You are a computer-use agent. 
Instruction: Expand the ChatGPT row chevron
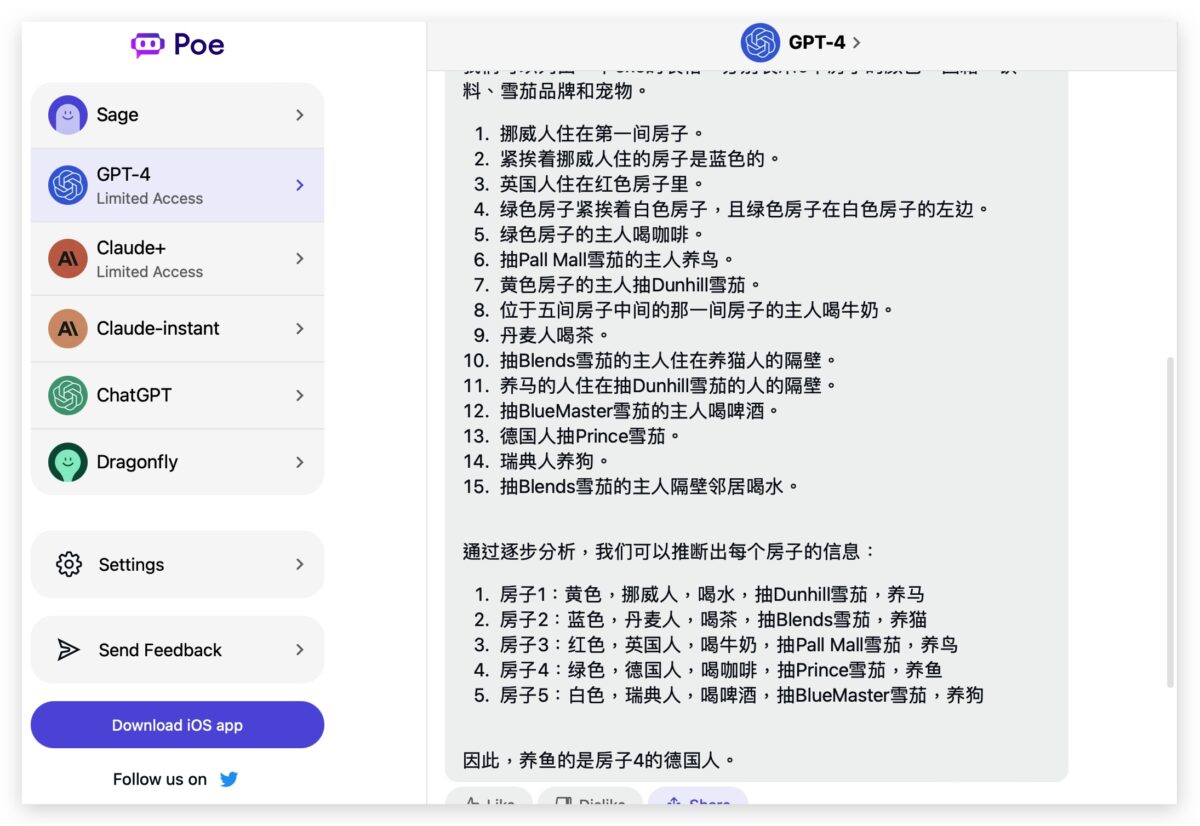(x=299, y=395)
